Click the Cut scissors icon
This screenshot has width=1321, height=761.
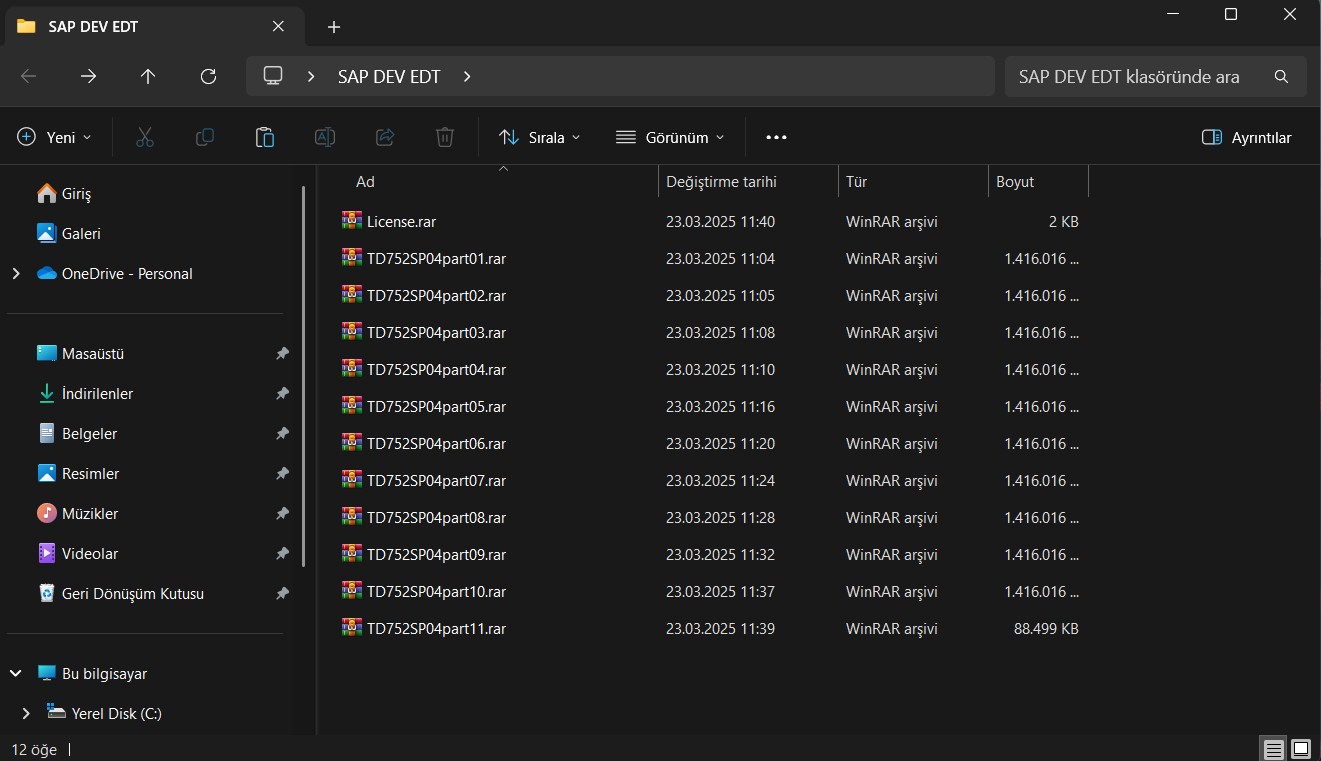coord(145,137)
